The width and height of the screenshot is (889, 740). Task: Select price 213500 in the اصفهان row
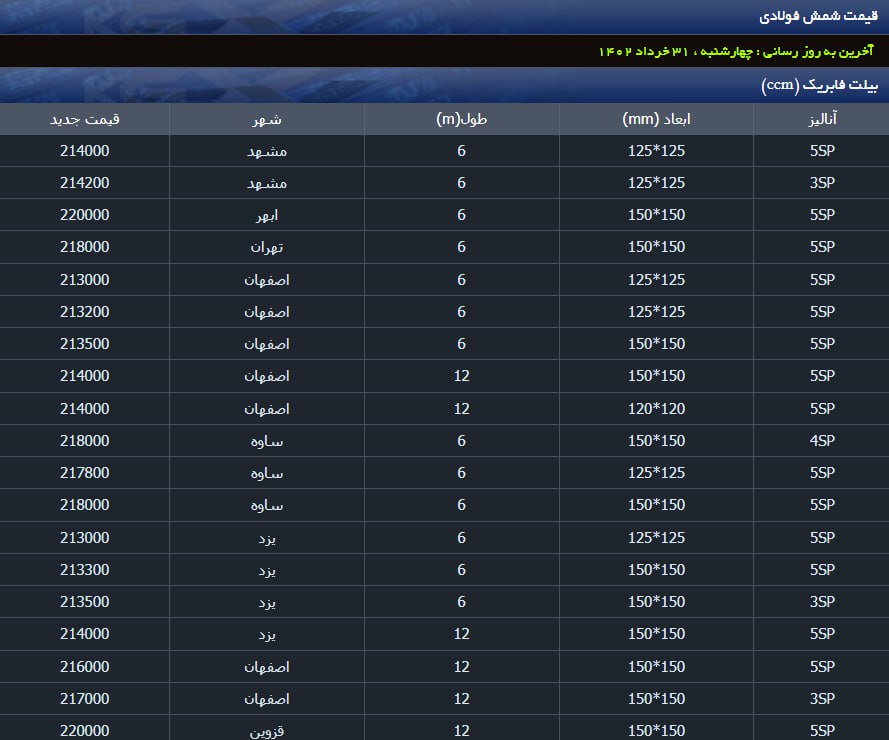click(84, 344)
